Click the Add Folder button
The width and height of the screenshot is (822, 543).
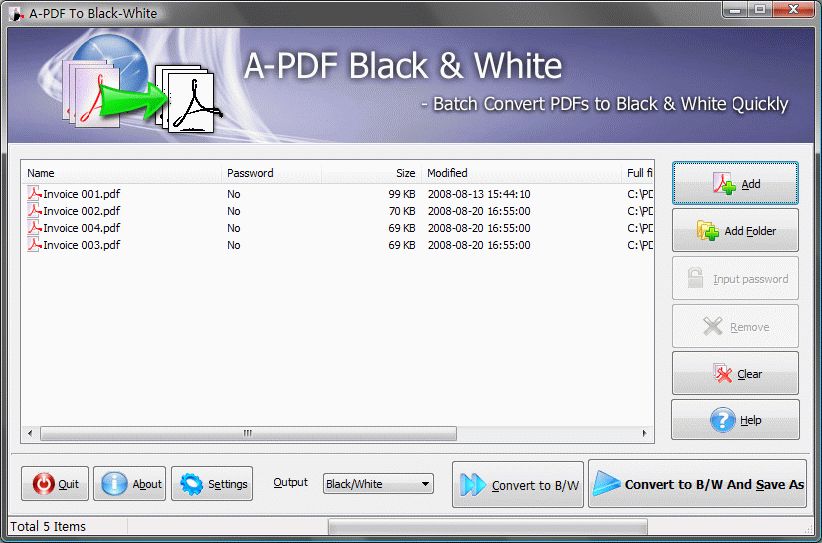tap(735, 231)
